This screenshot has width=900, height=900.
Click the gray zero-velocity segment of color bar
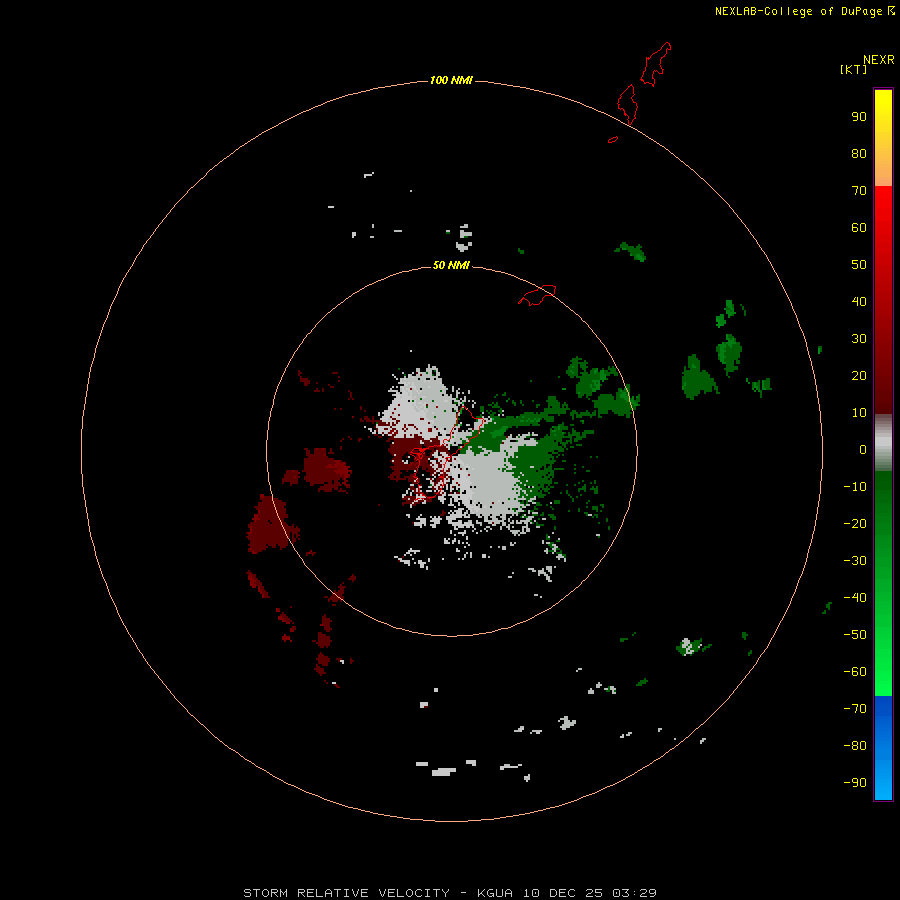[x=883, y=443]
